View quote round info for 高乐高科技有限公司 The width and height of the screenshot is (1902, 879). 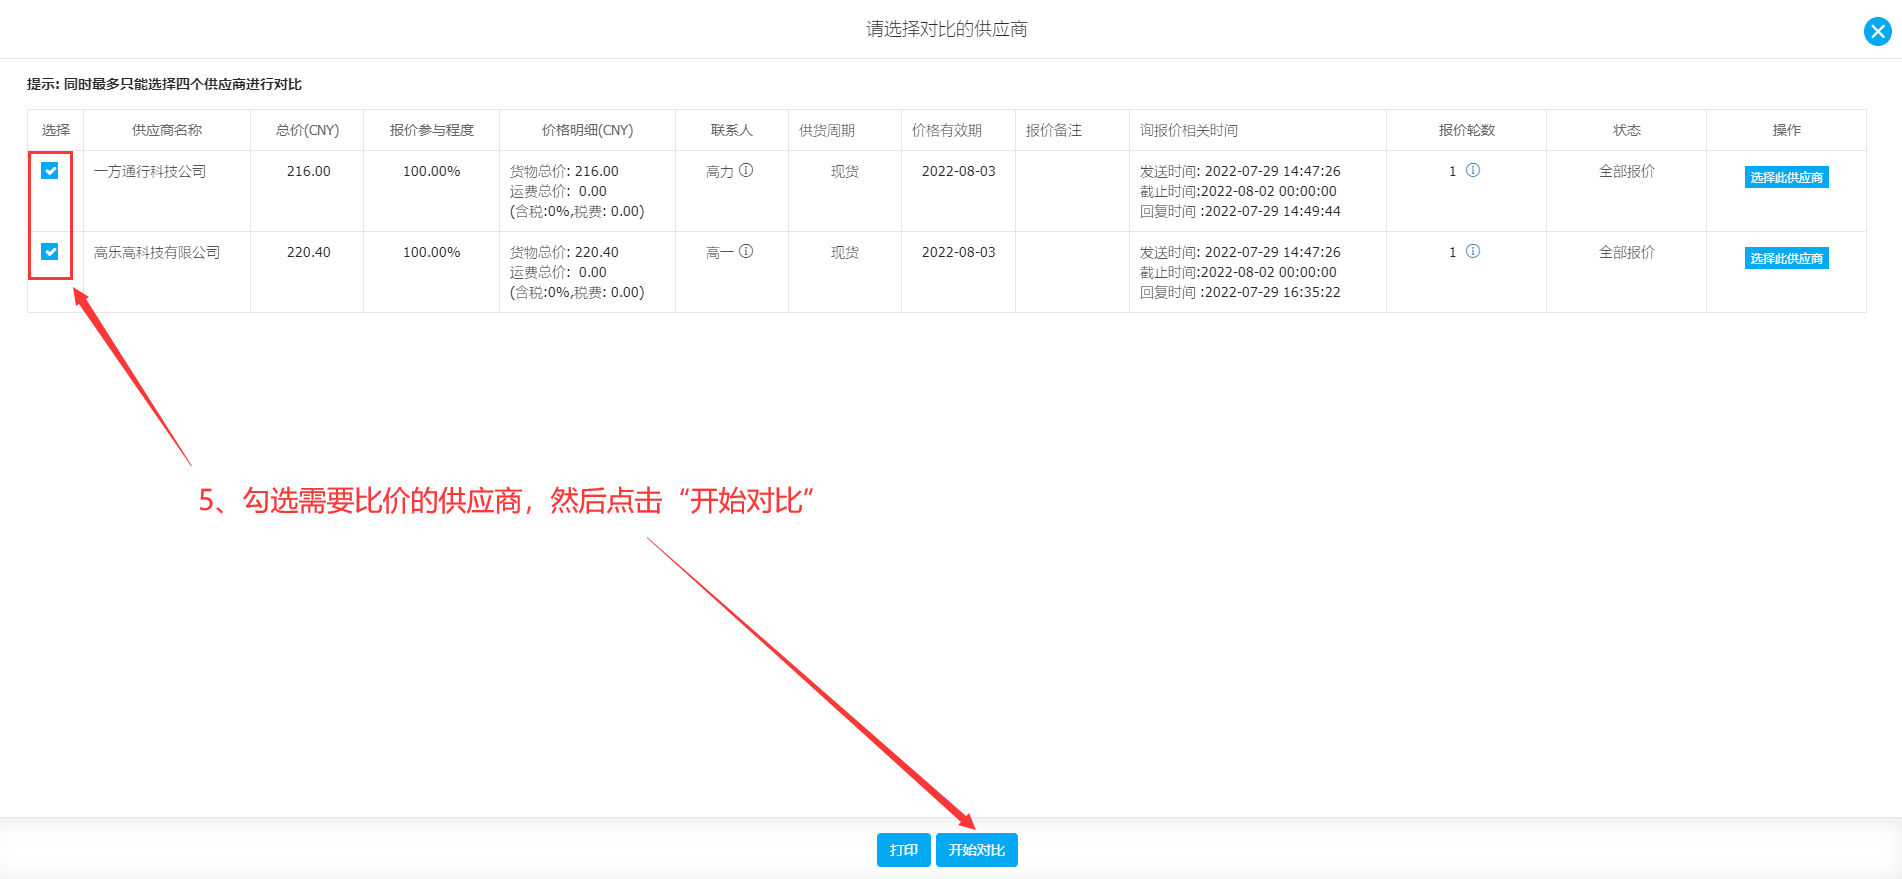point(1473,252)
